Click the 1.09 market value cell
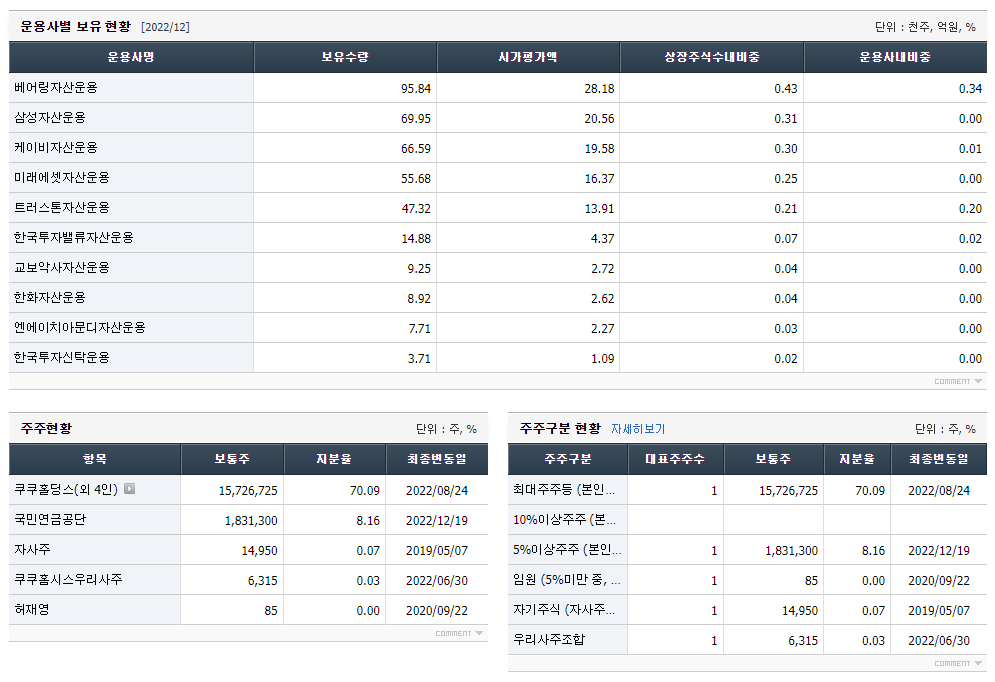This screenshot has height=682, width=995. [x=602, y=358]
